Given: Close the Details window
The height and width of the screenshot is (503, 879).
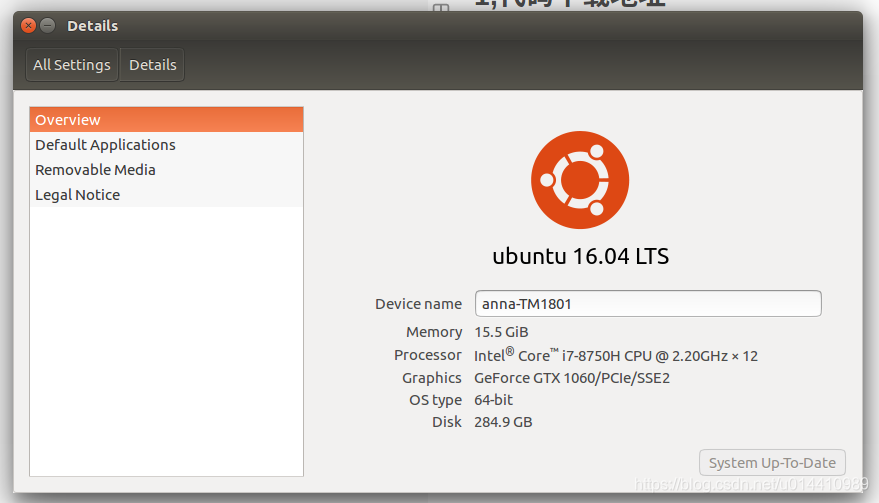Looking at the screenshot, I should point(28,26).
